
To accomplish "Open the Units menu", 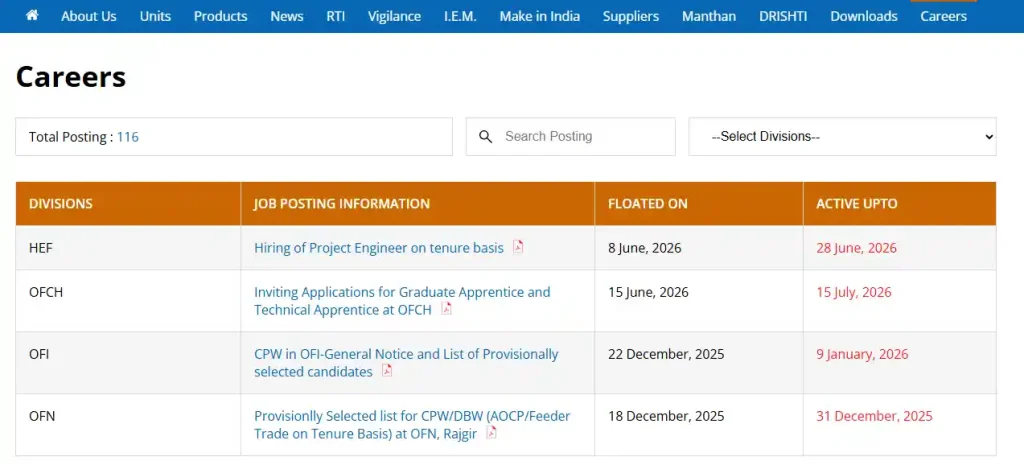I will pyautogui.click(x=155, y=16).
